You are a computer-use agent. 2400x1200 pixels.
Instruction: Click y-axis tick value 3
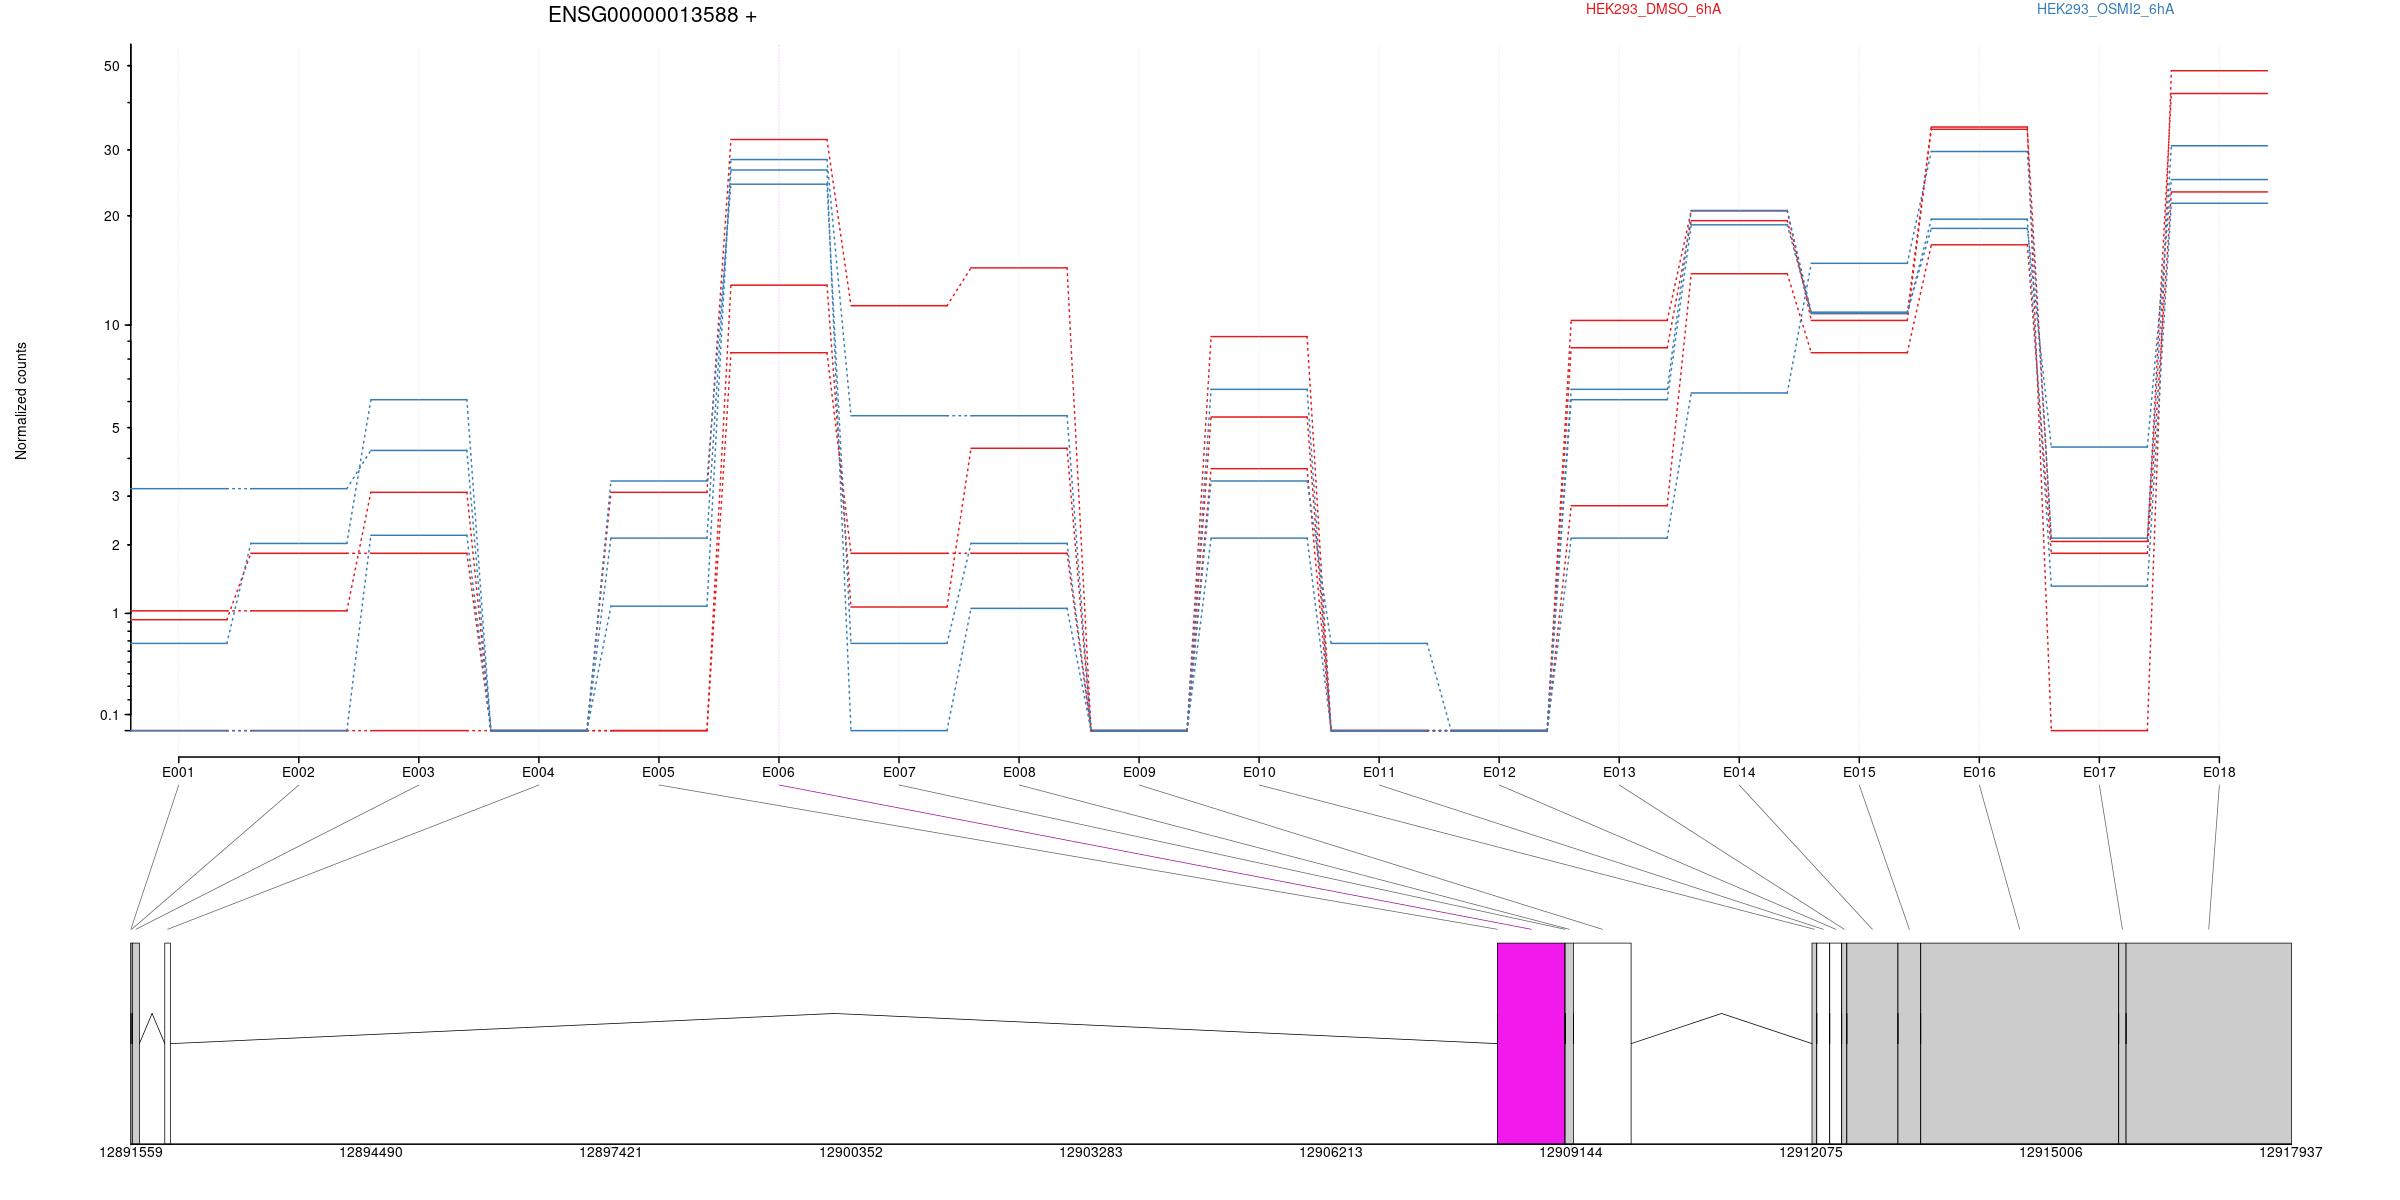pyautogui.click(x=115, y=496)
